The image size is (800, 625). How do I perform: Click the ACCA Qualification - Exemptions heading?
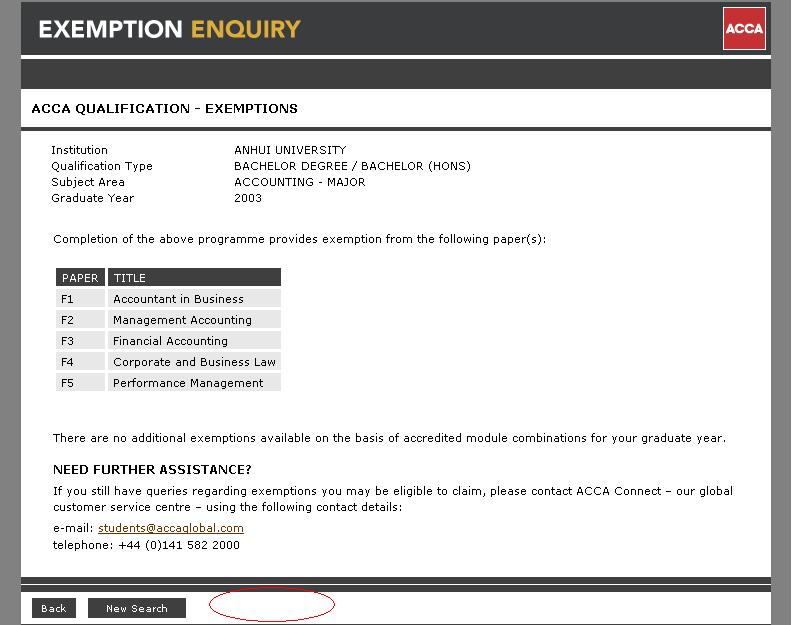coord(164,109)
